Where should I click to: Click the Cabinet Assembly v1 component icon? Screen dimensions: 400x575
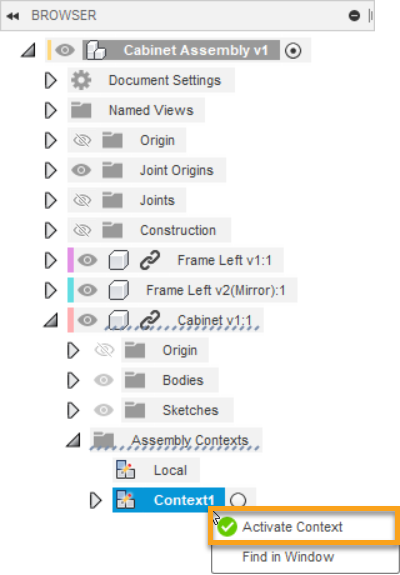(95, 50)
